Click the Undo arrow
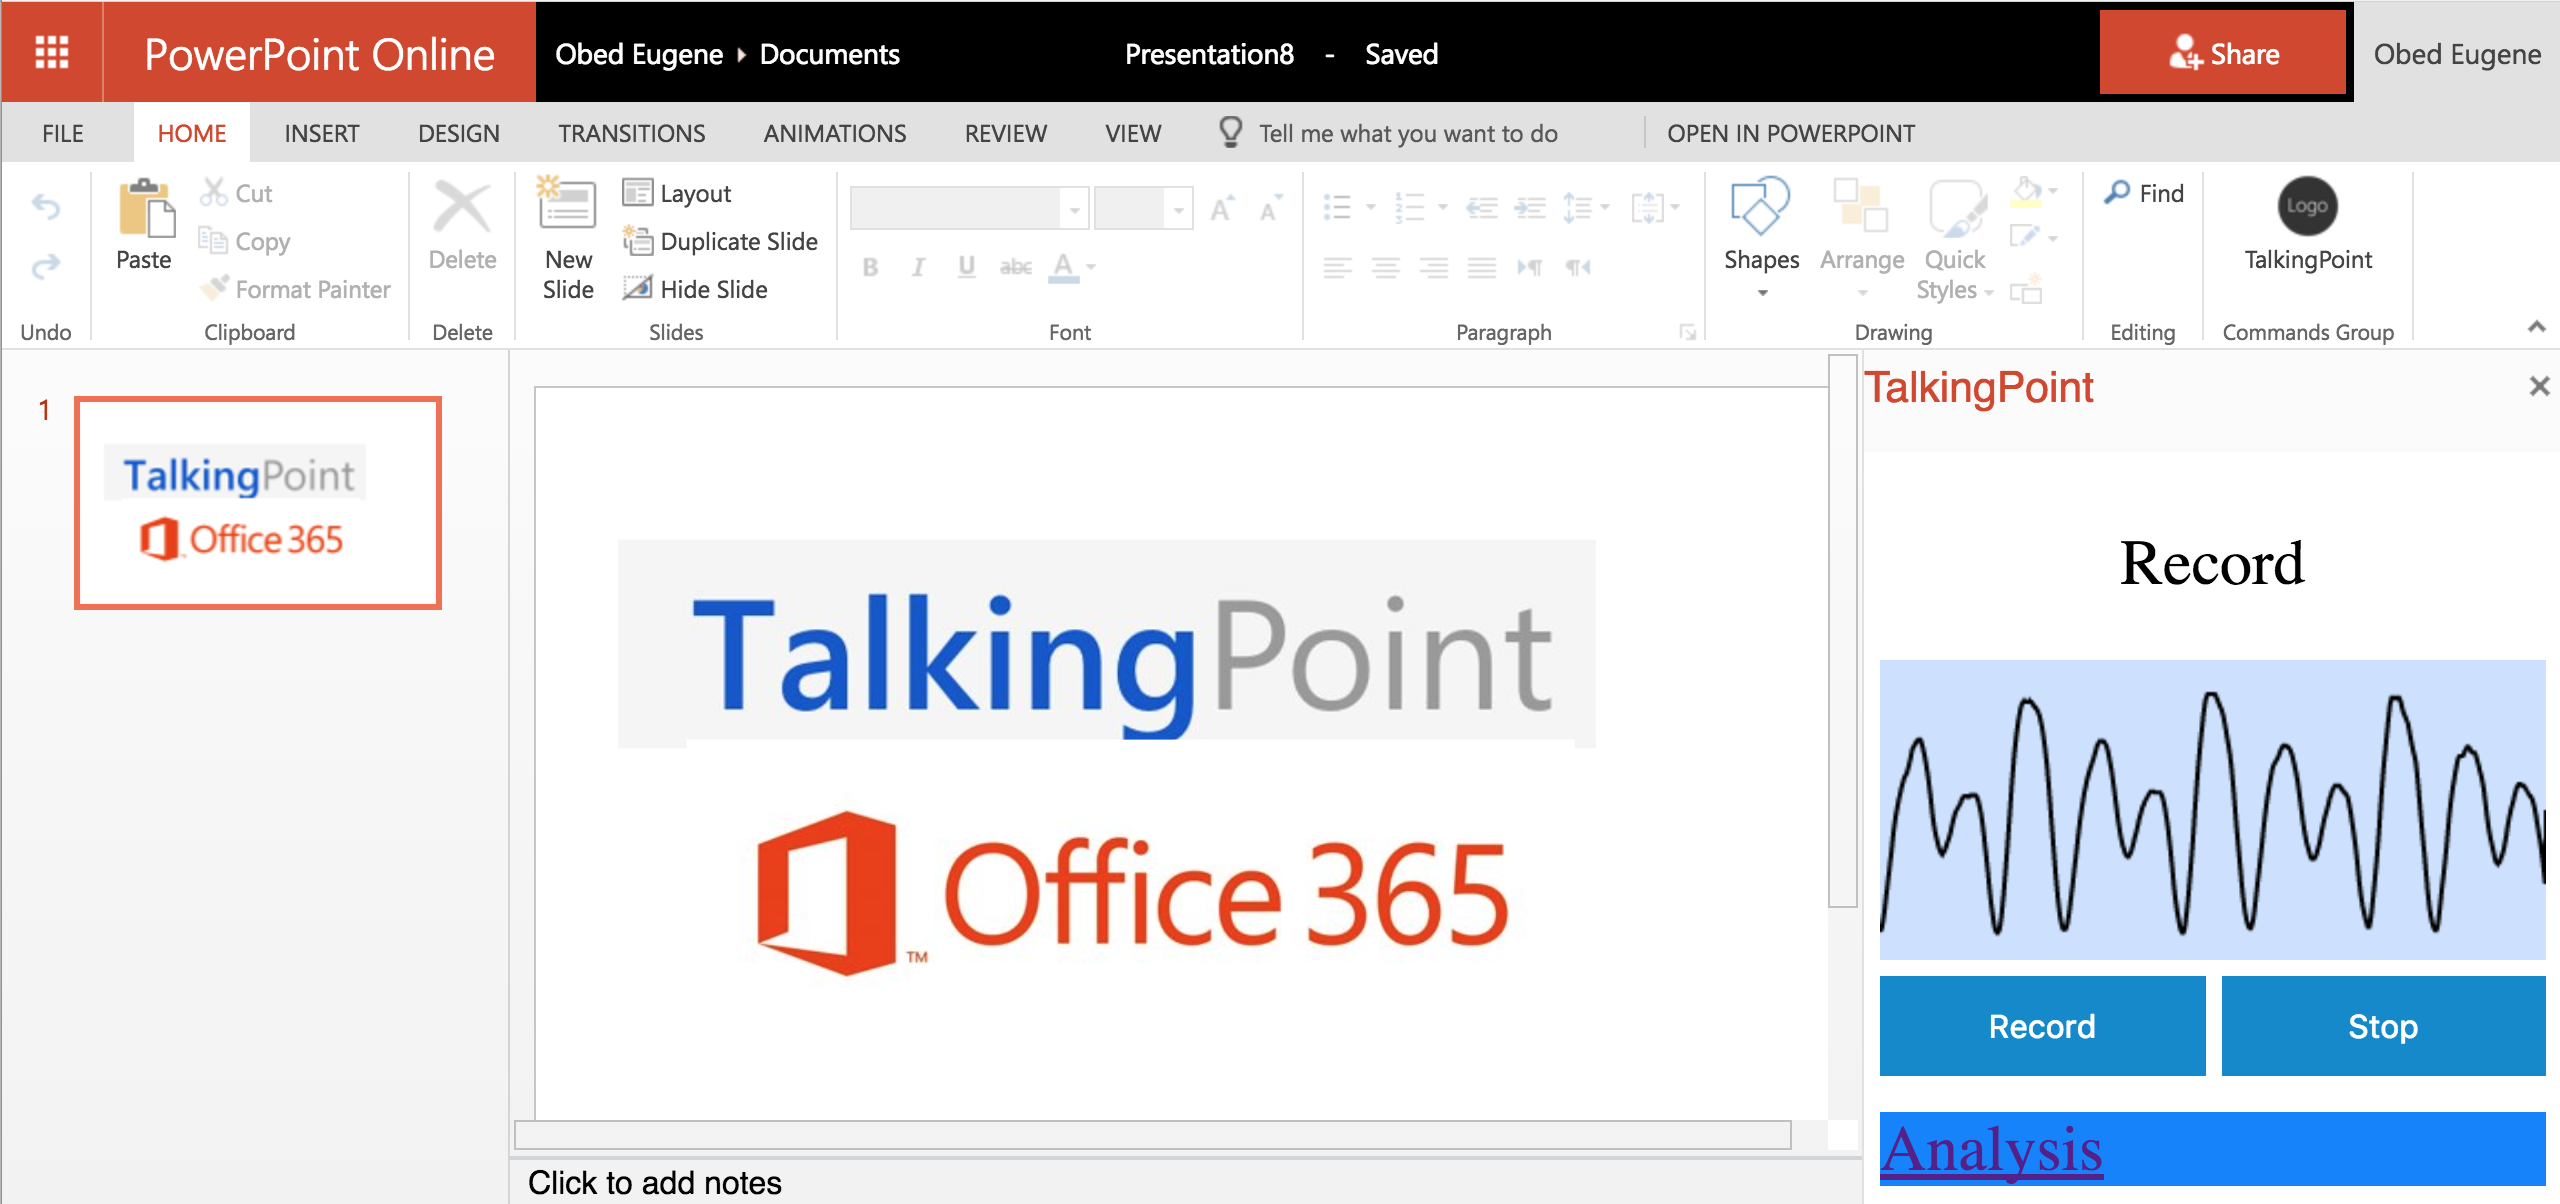The image size is (2560, 1204). [46, 207]
